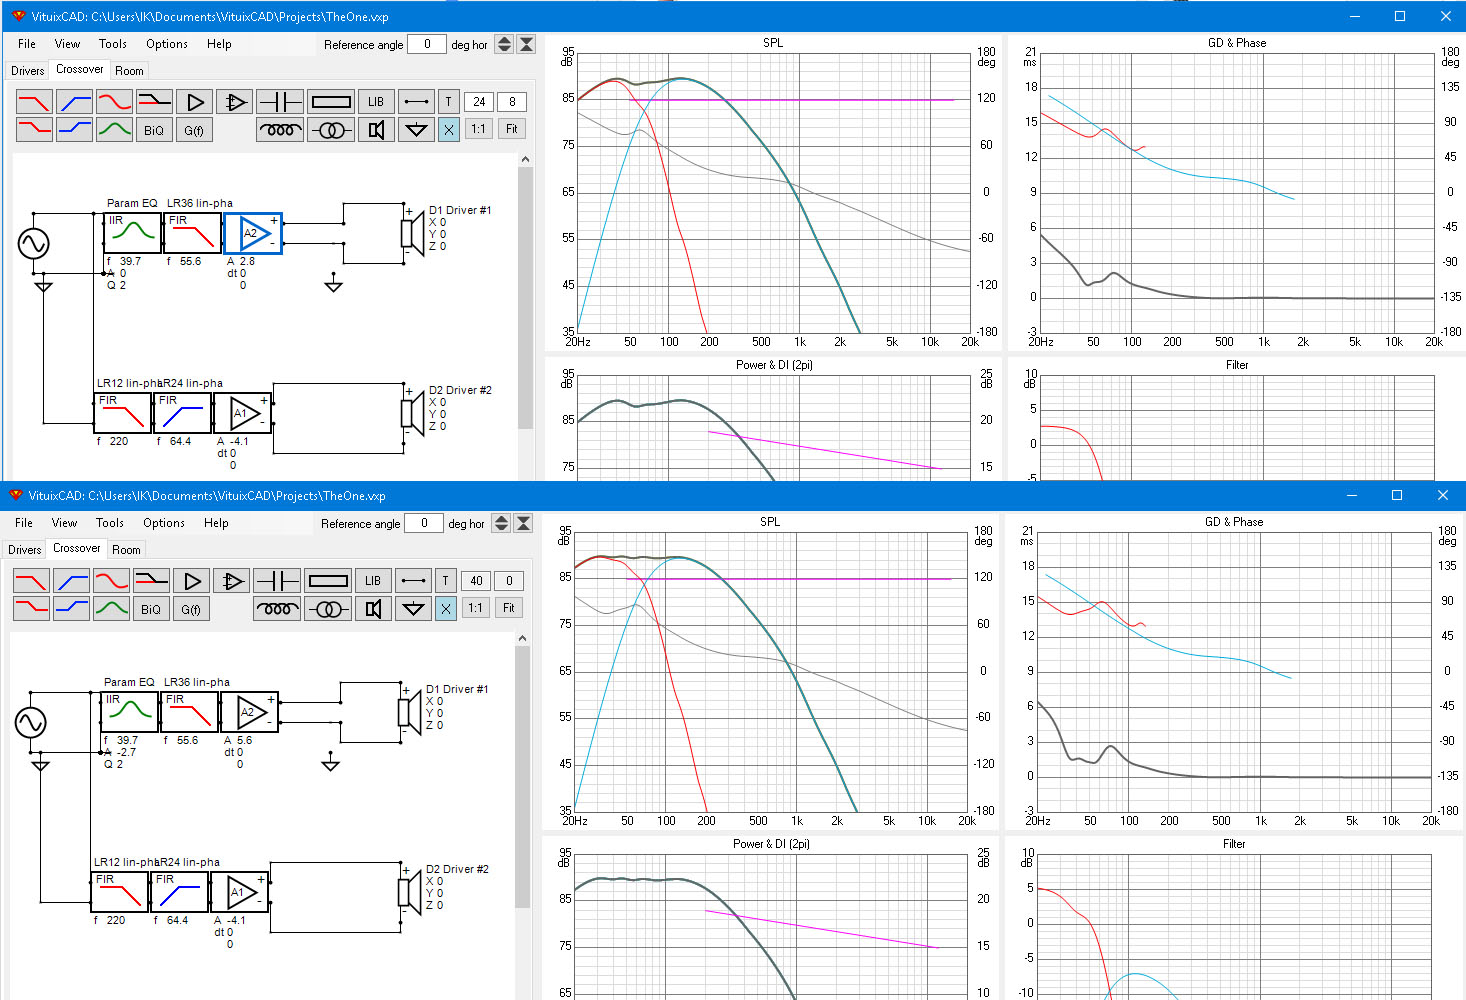This screenshot has height=1000, width=1466.
Task: Select green peak EQ icon in lower window
Action: [x=112, y=608]
